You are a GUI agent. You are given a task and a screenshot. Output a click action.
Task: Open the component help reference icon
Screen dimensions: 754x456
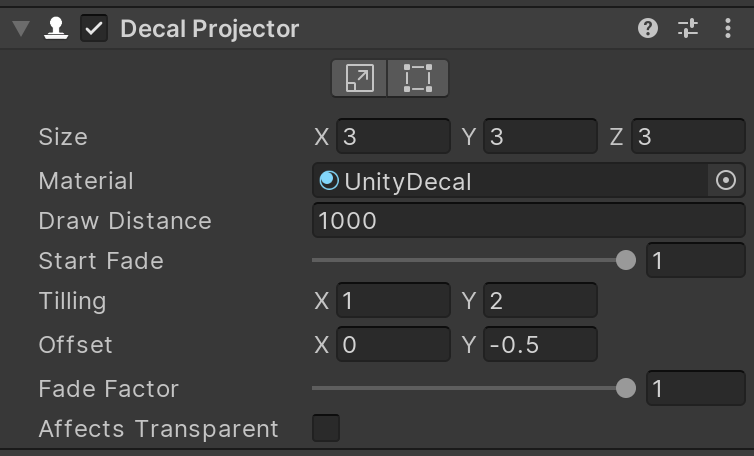pyautogui.click(x=648, y=28)
